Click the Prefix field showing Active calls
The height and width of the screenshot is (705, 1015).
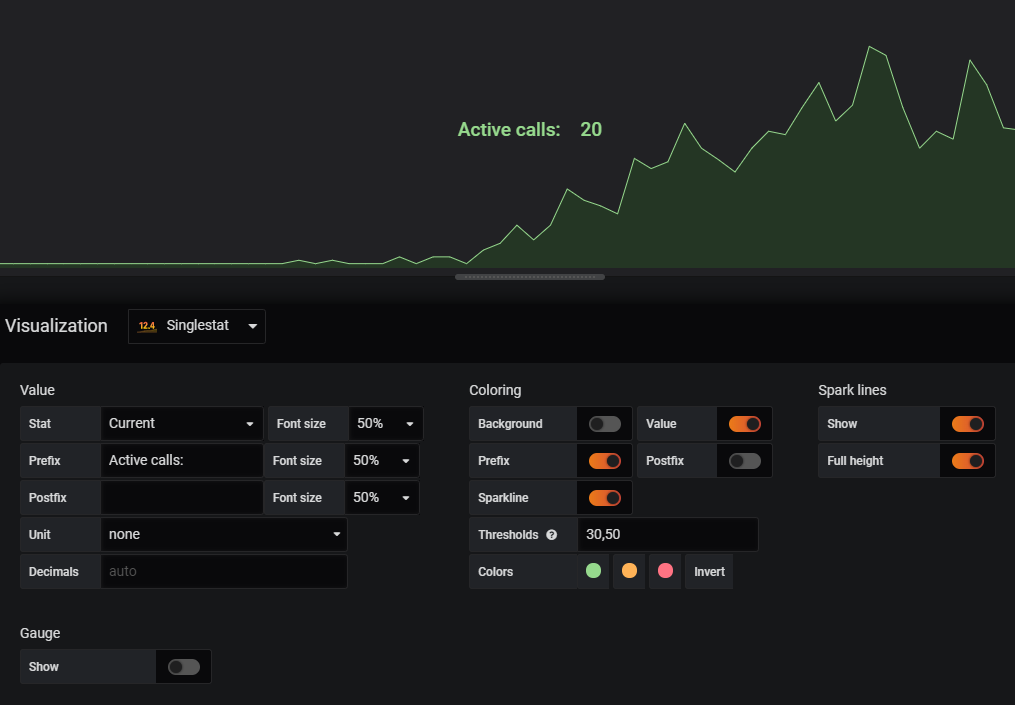pyautogui.click(x=181, y=461)
